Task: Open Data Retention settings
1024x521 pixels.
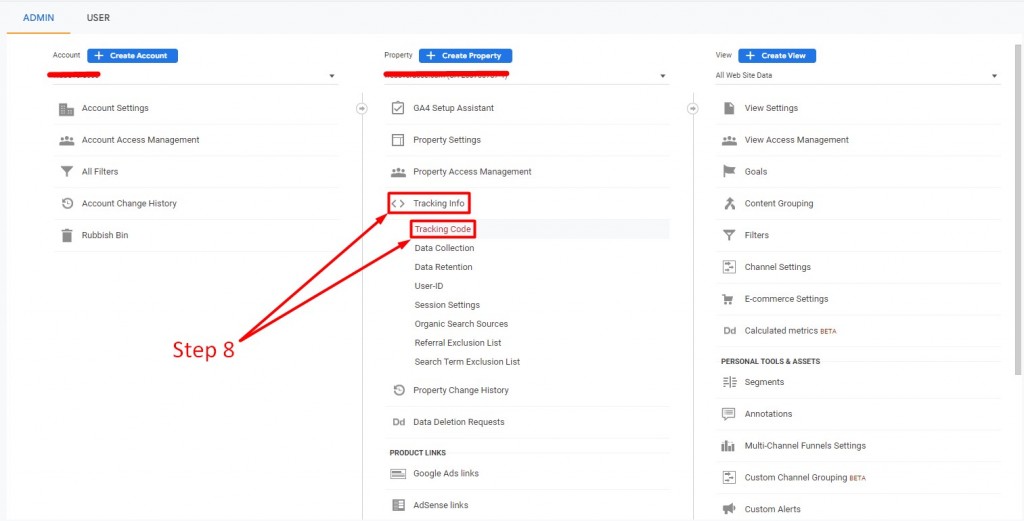Action: (443, 267)
